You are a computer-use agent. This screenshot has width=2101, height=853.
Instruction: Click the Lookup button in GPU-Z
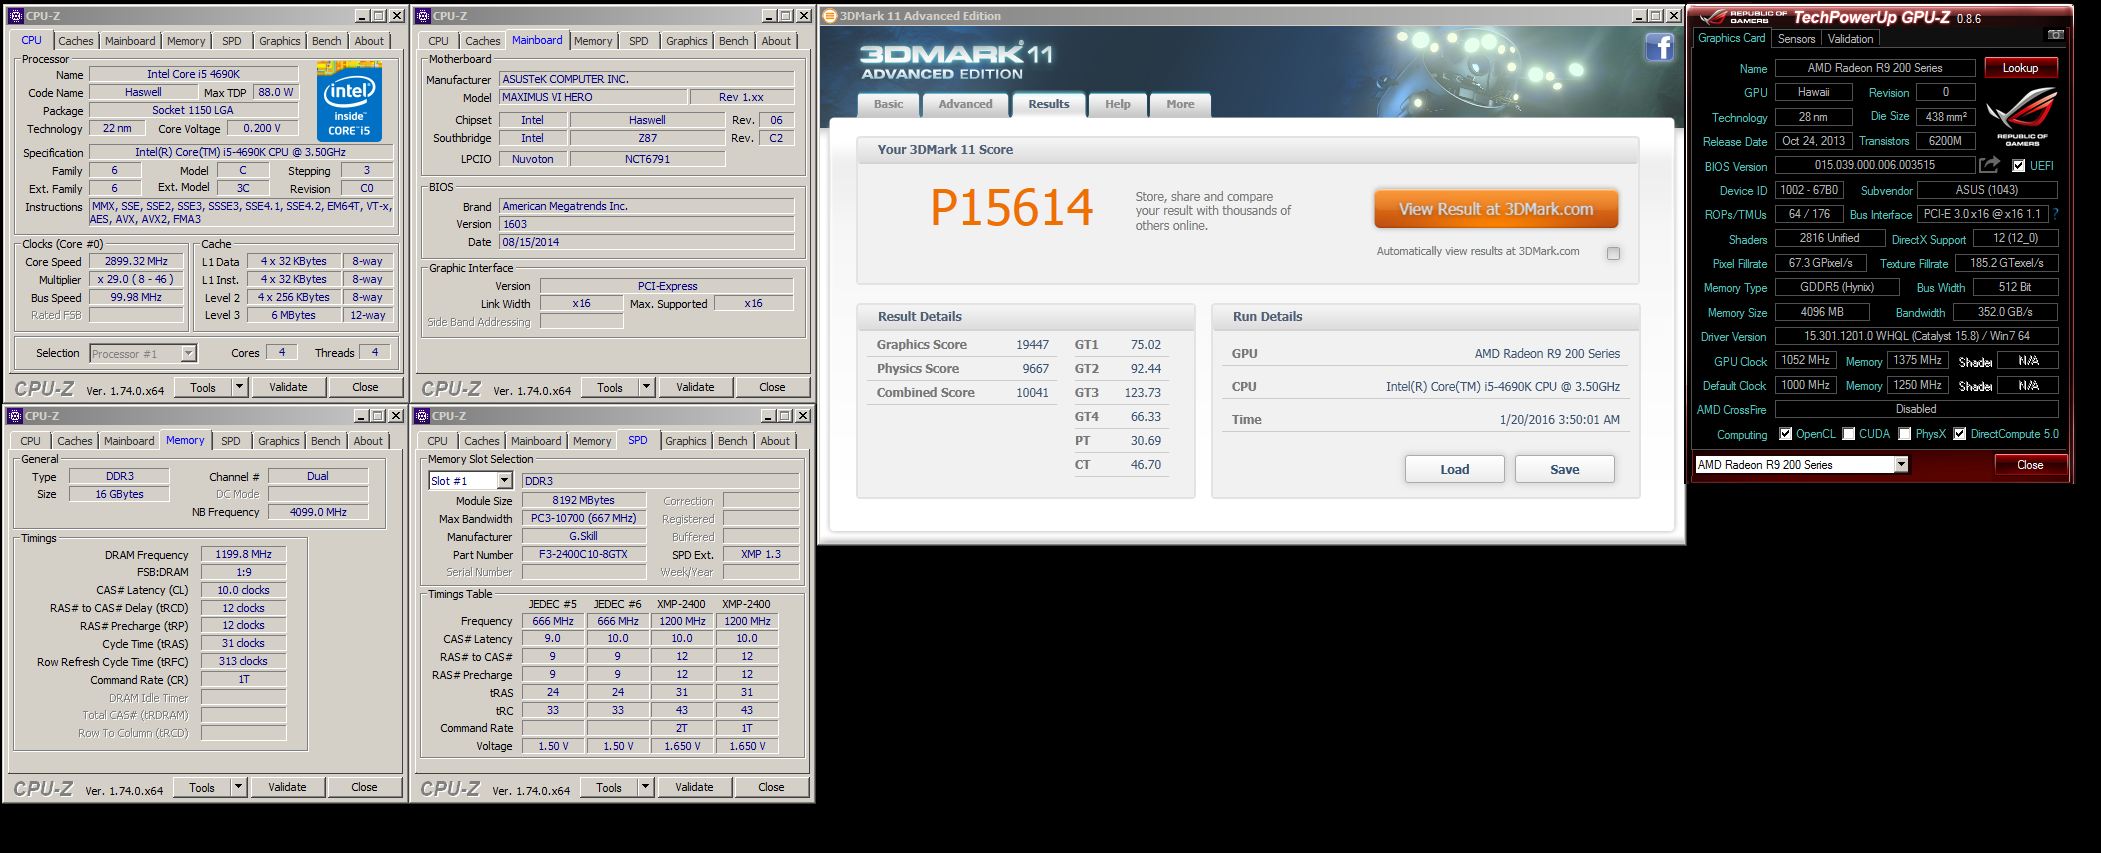tap(2019, 68)
